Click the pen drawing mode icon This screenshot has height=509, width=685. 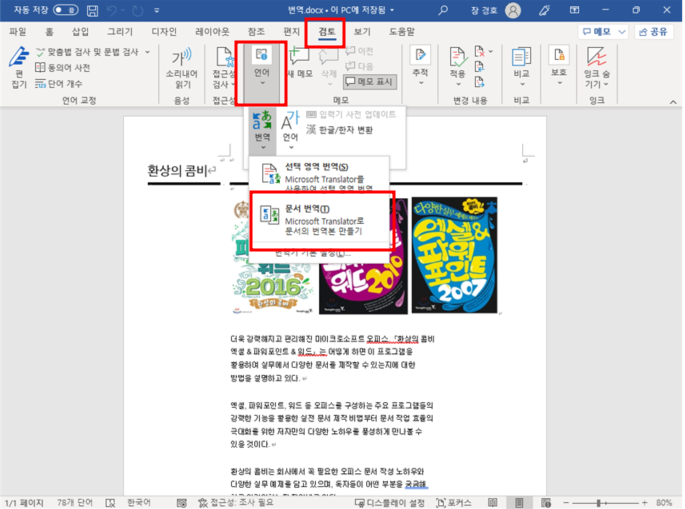click(x=544, y=10)
